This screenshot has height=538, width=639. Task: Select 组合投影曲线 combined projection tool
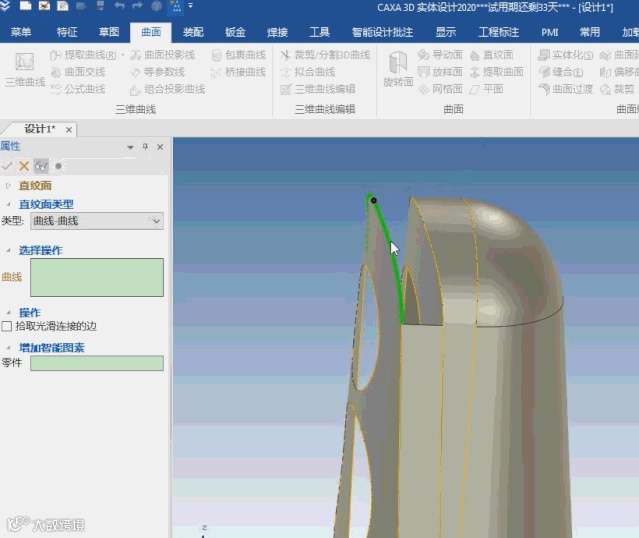tap(167, 89)
